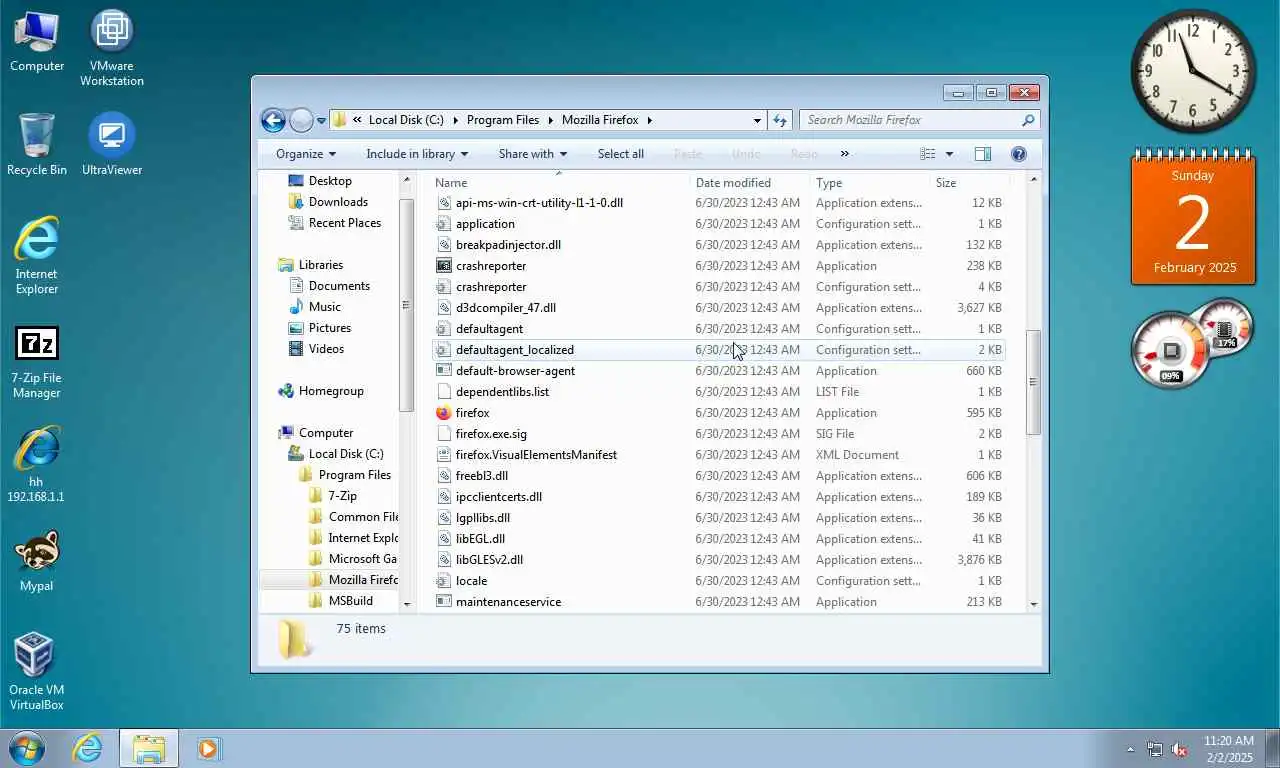Click the search magnifier icon

pyautogui.click(x=1027, y=120)
